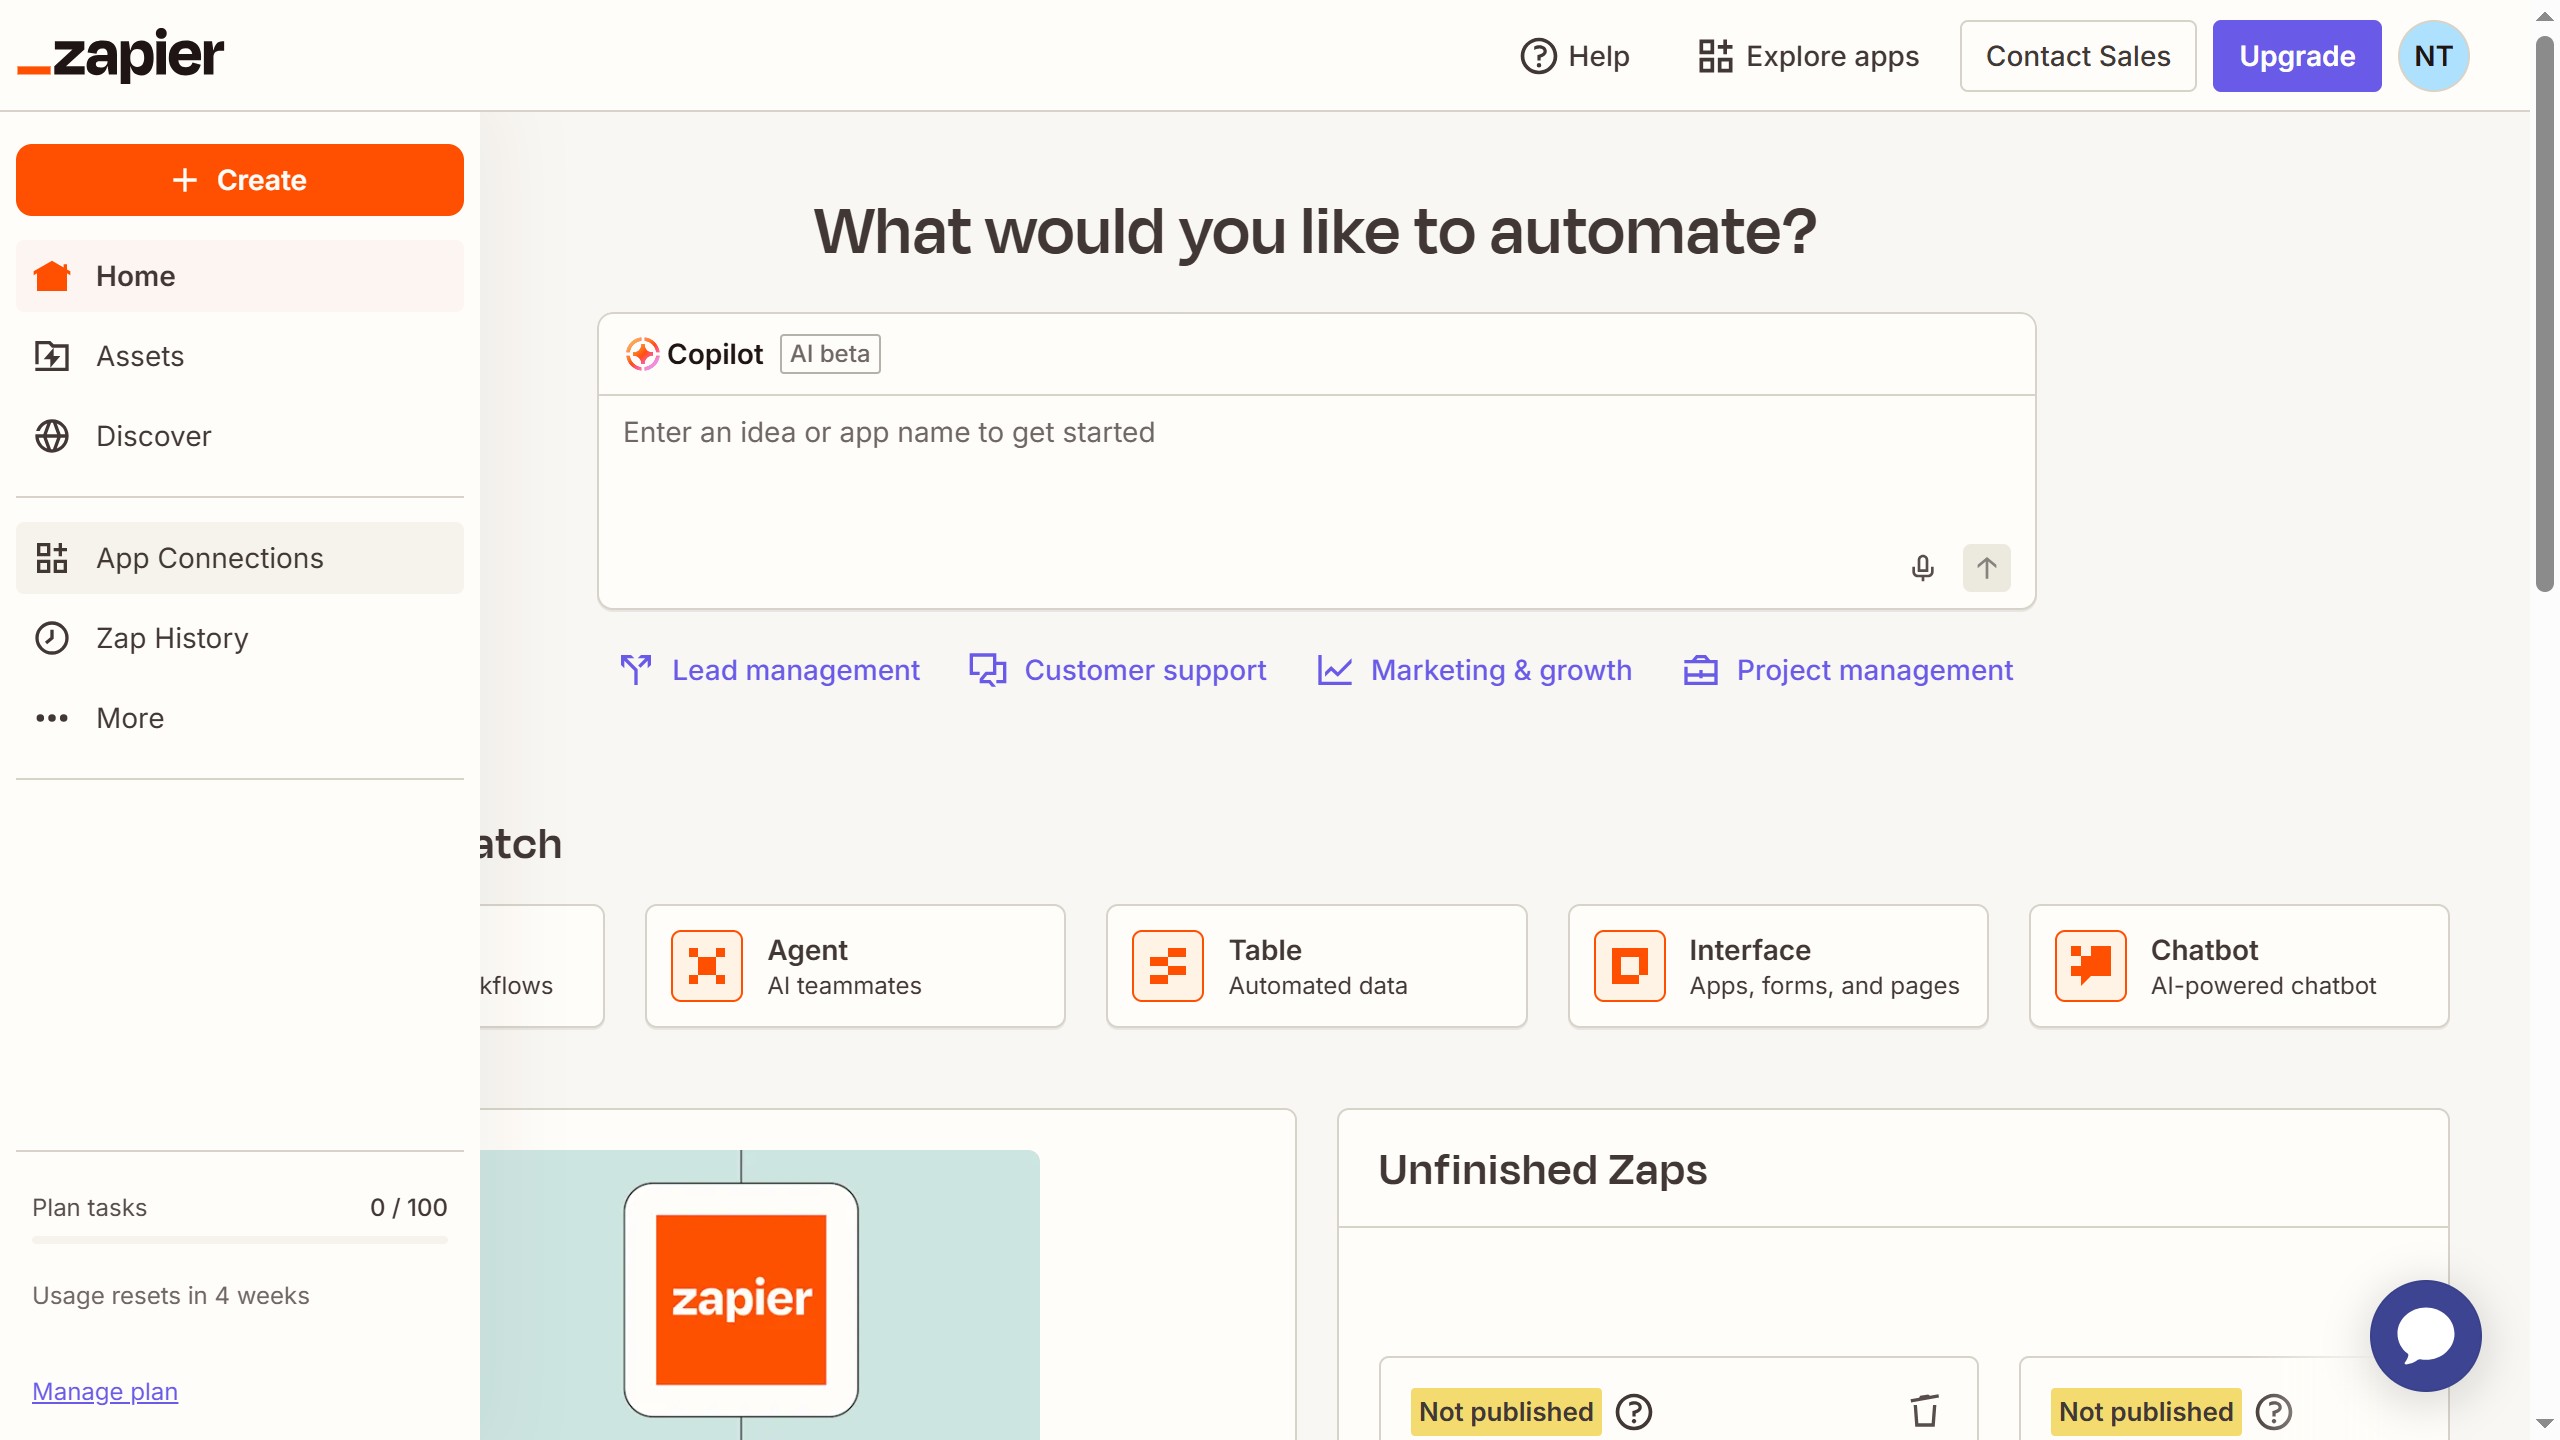Select the Project management suggestion

click(x=1848, y=670)
